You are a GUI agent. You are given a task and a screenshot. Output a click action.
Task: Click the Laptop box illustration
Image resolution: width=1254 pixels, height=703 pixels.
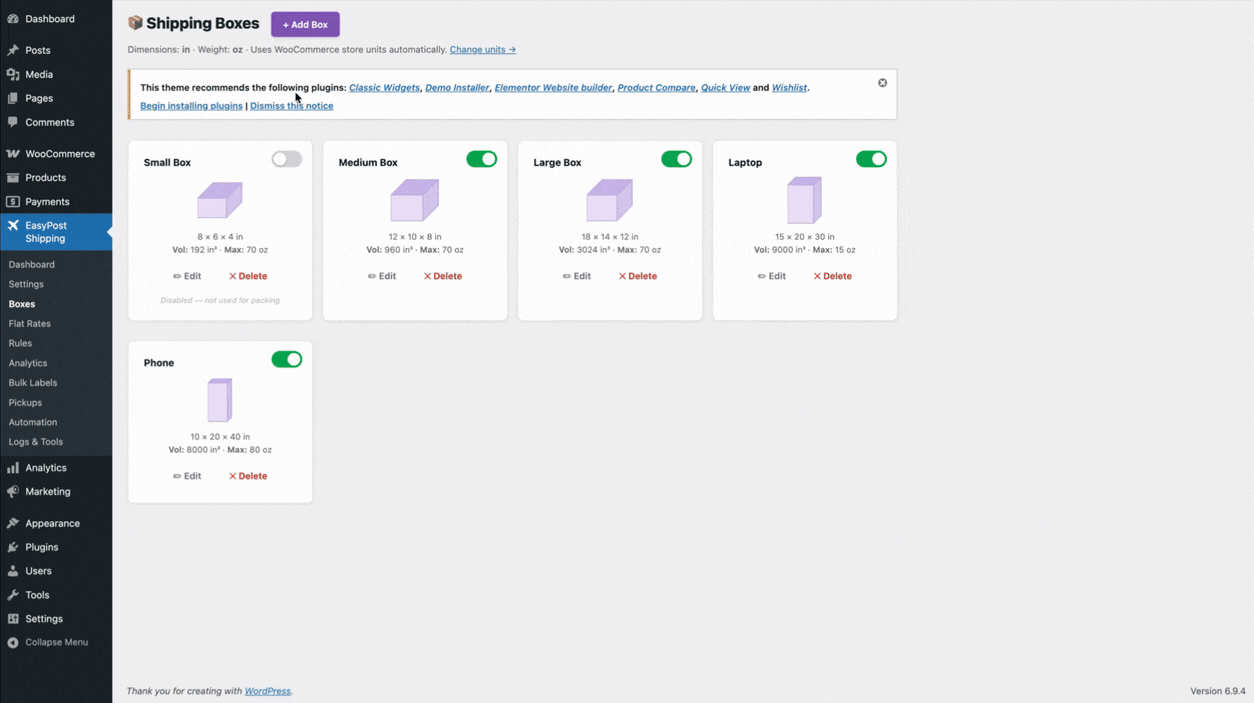[x=804, y=201]
